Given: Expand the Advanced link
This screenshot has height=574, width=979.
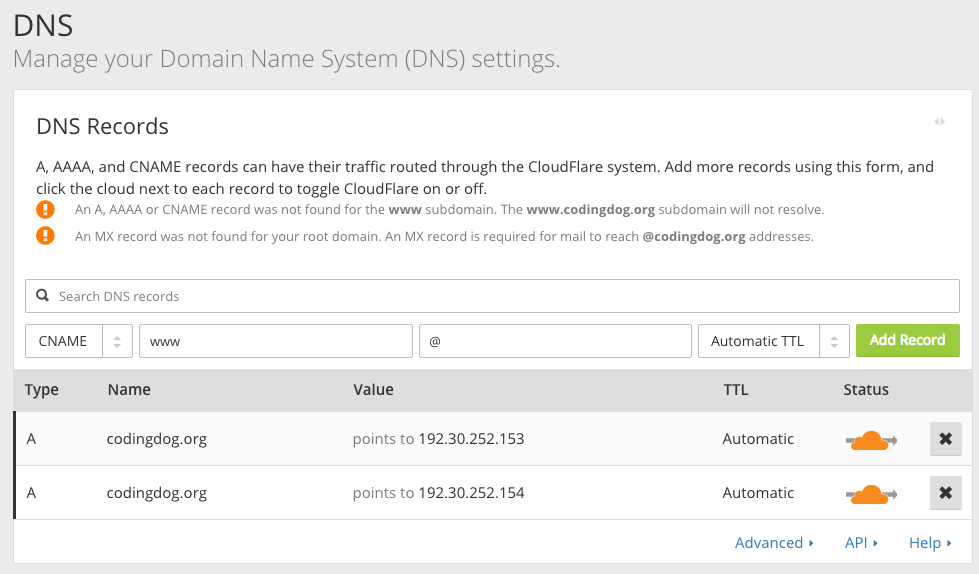Looking at the screenshot, I should pyautogui.click(x=774, y=543).
